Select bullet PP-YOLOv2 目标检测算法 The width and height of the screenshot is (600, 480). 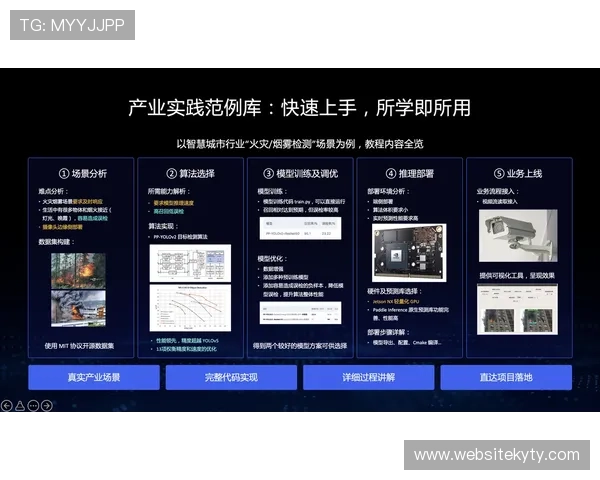pyautogui.click(x=180, y=237)
